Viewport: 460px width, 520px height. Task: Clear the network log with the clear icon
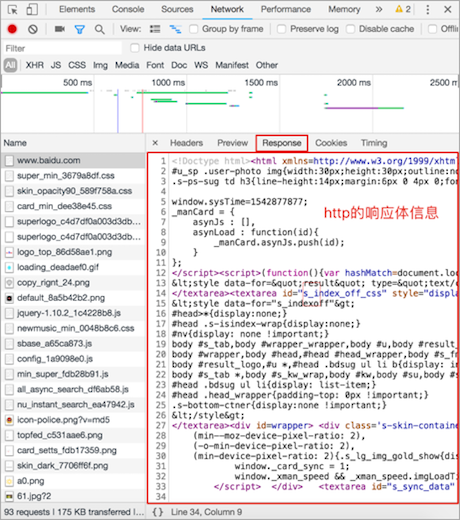point(33,29)
